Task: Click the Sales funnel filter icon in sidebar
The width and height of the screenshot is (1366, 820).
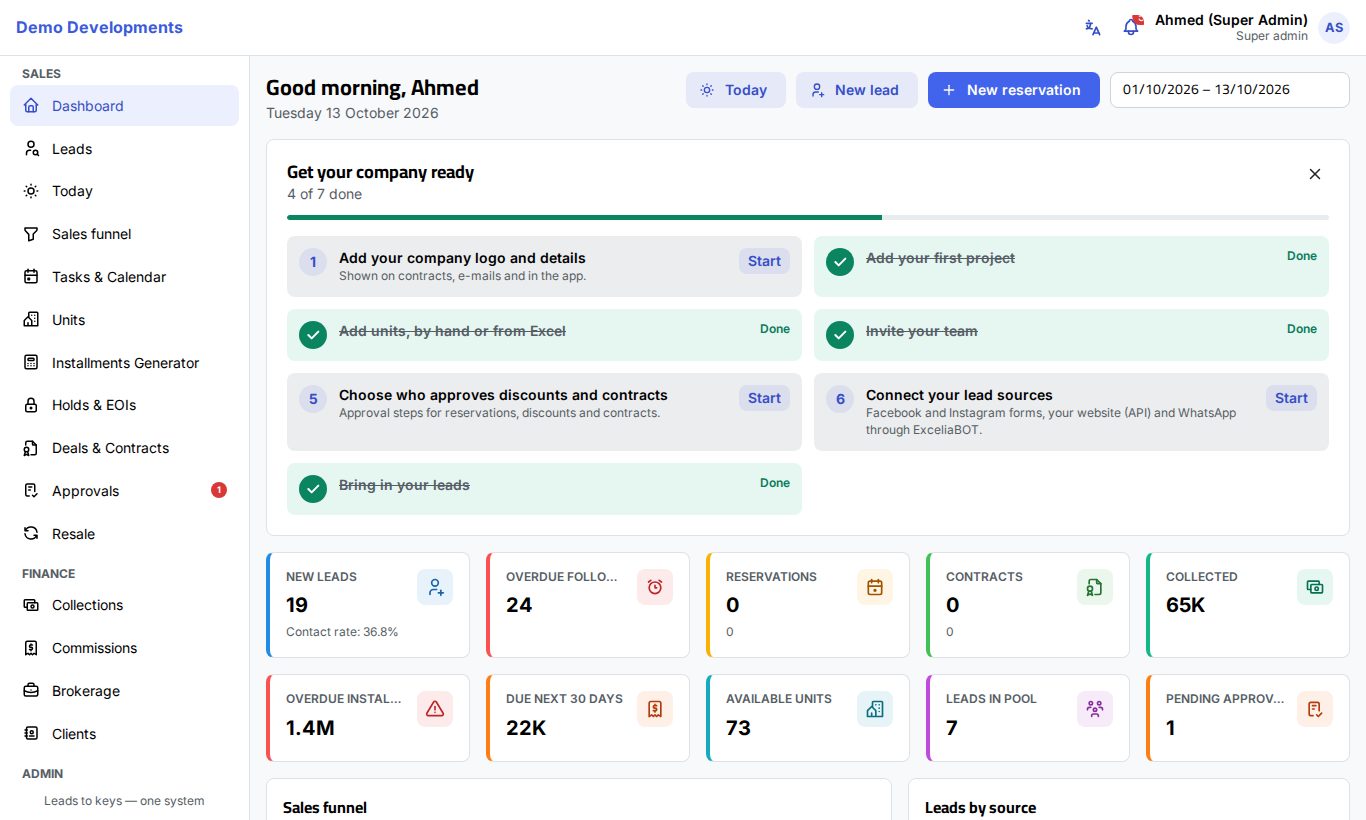Action: [x=31, y=234]
